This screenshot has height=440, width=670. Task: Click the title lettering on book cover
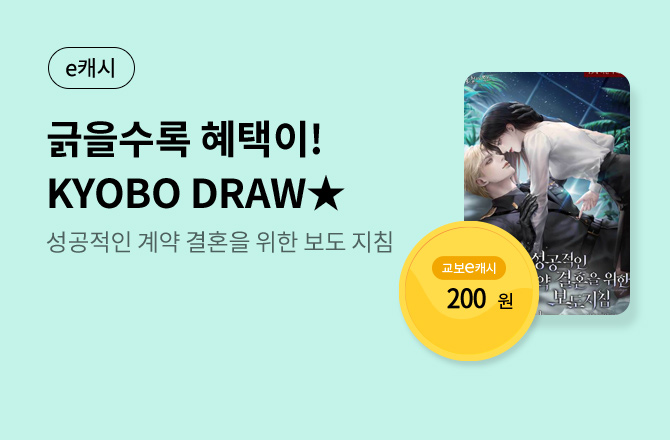[x=581, y=280]
